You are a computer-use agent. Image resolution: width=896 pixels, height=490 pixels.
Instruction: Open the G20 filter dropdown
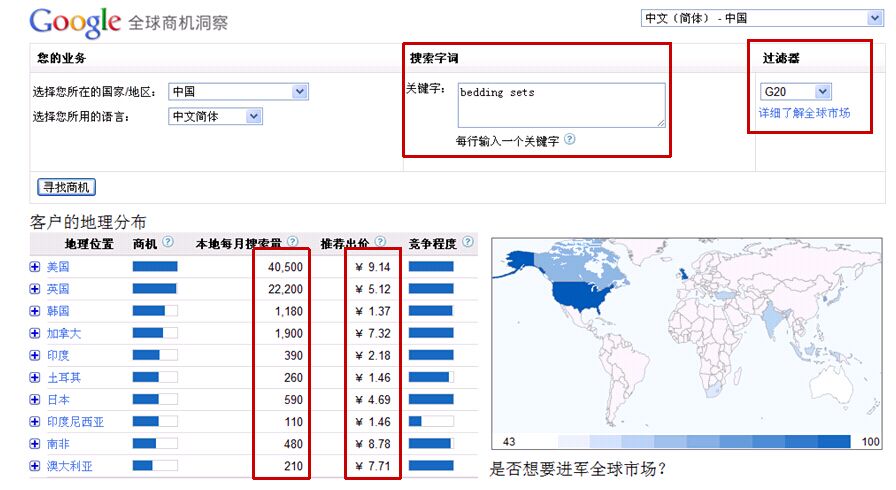795,91
